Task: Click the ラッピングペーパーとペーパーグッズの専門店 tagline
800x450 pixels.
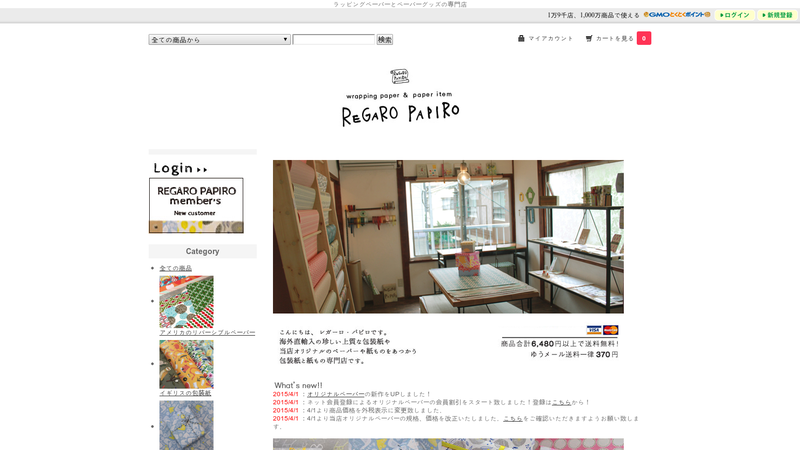Action: (400, 4)
